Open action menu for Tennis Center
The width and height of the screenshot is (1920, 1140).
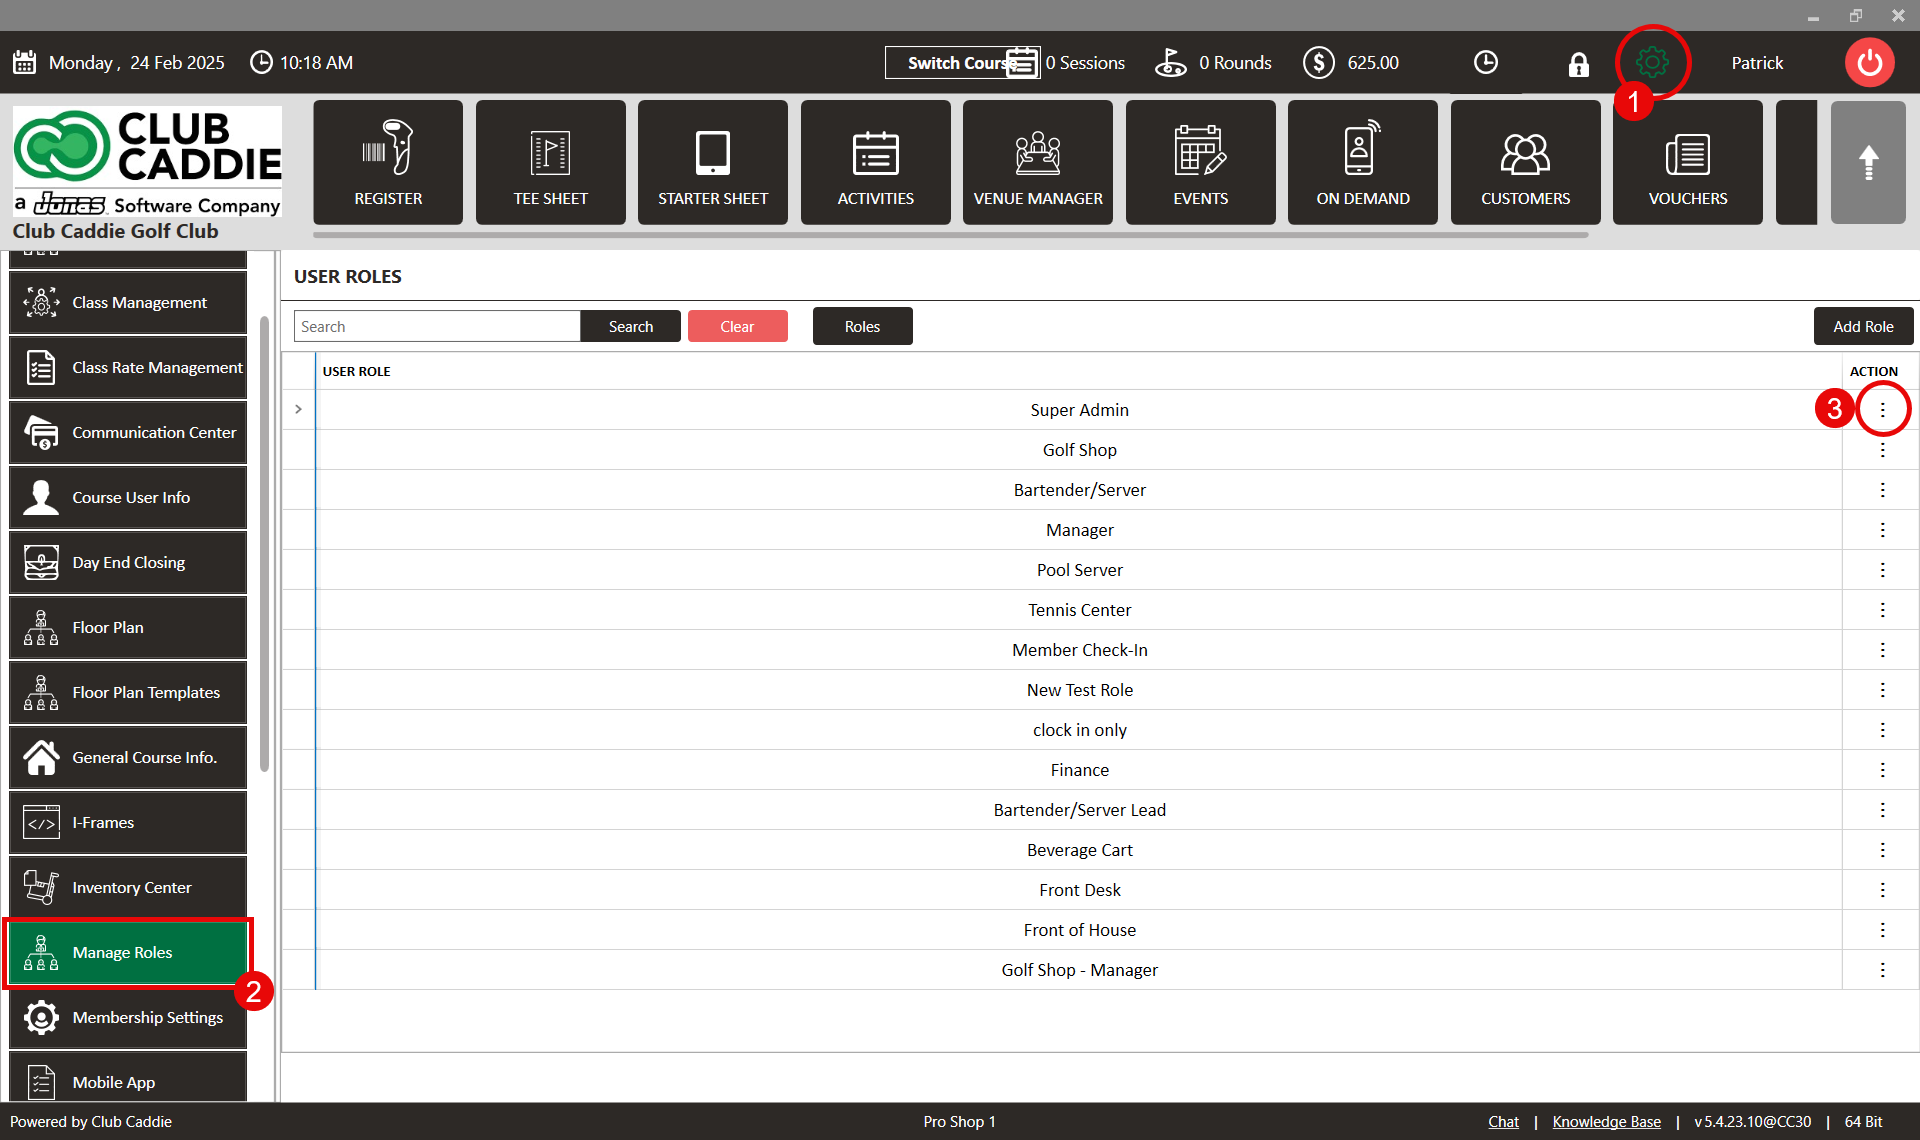click(1882, 610)
